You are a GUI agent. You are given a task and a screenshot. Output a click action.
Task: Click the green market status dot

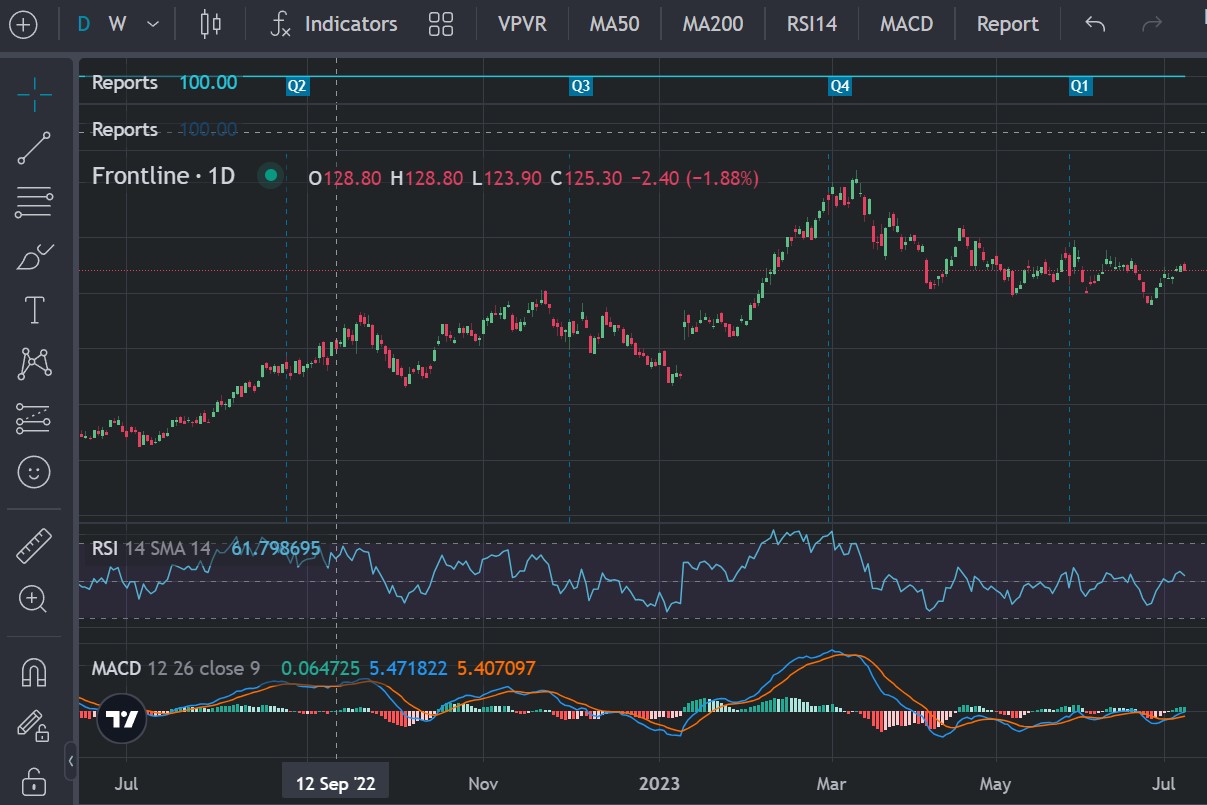270,177
